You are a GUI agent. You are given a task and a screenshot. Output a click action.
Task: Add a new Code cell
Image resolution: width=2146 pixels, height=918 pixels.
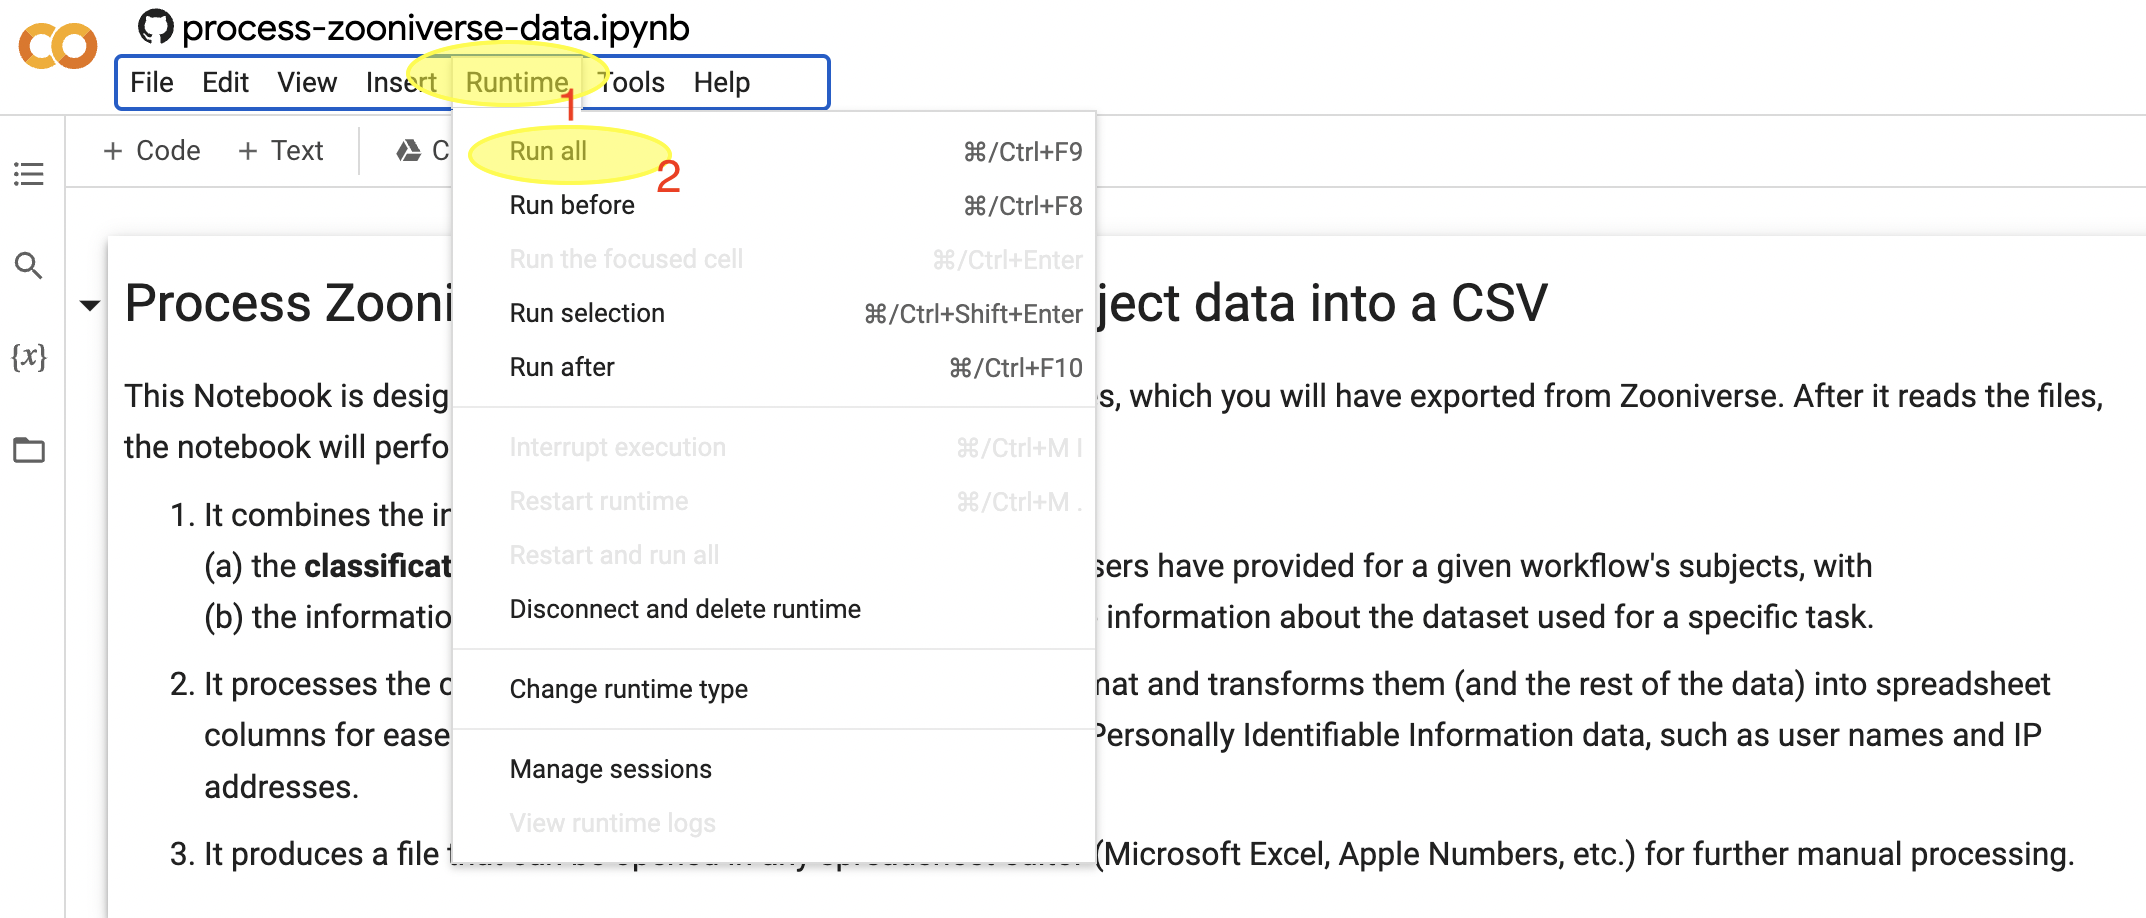pyautogui.click(x=152, y=151)
